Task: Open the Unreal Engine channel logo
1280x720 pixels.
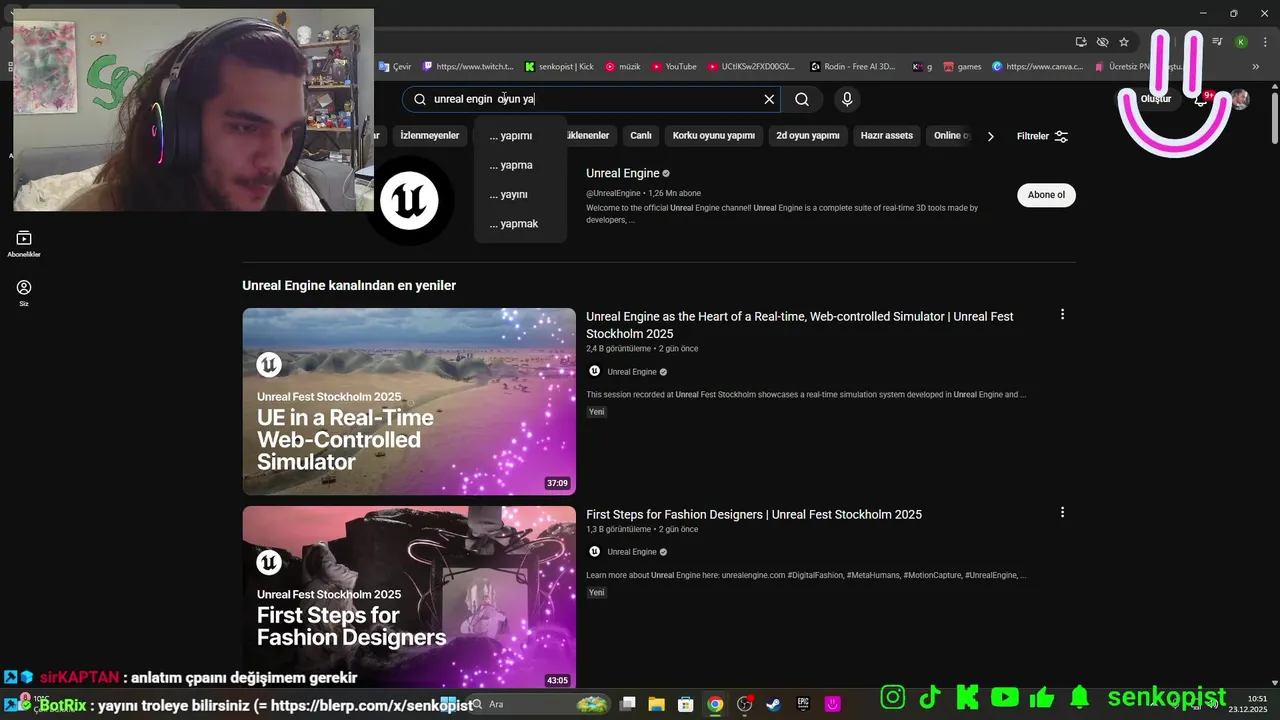Action: pyautogui.click(x=409, y=201)
